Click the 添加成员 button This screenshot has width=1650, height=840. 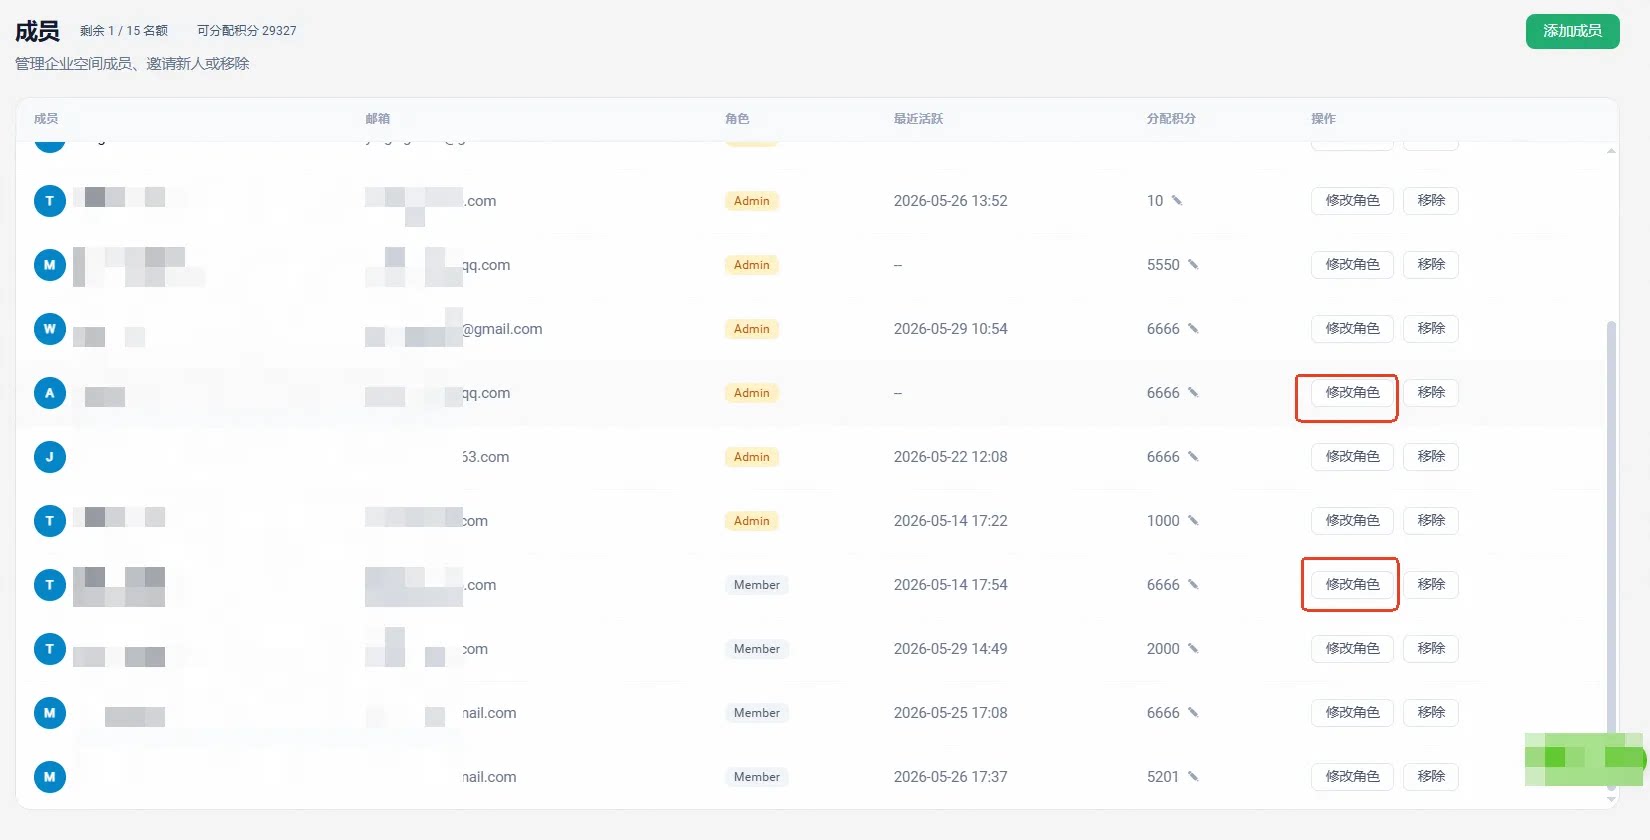tap(1572, 31)
